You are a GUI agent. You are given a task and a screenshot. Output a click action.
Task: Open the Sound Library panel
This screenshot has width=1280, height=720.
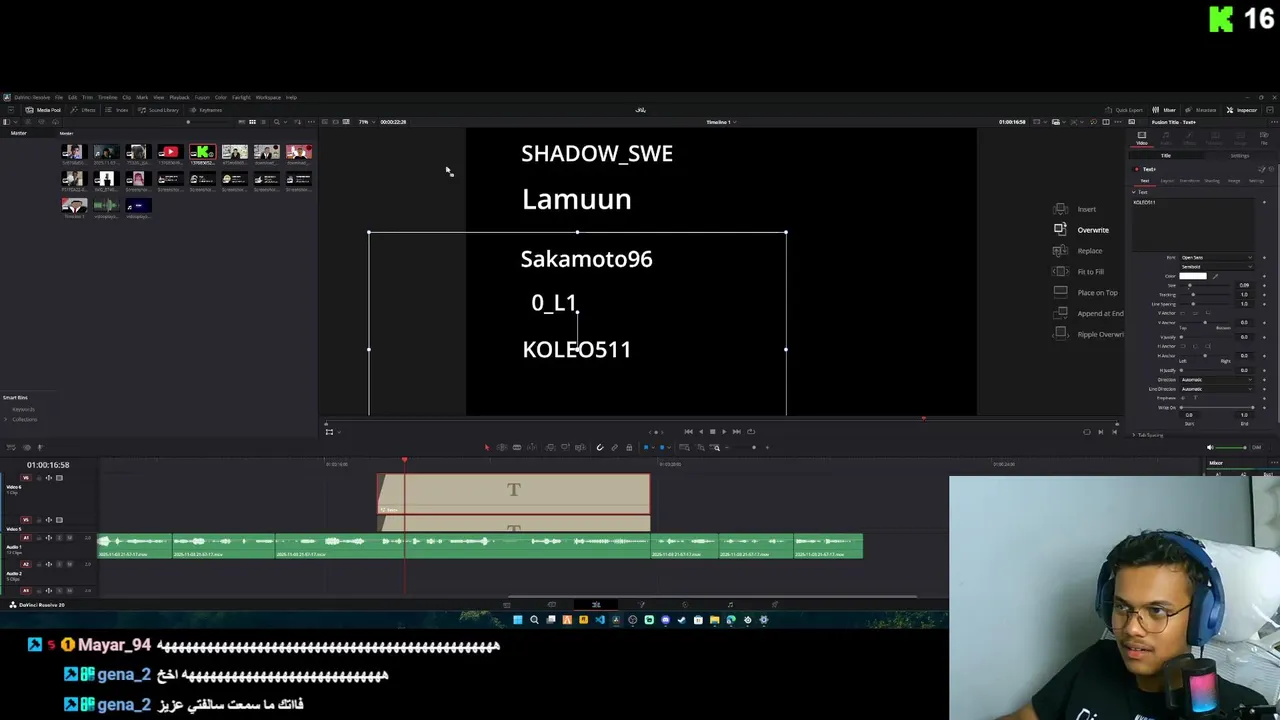coord(159,110)
